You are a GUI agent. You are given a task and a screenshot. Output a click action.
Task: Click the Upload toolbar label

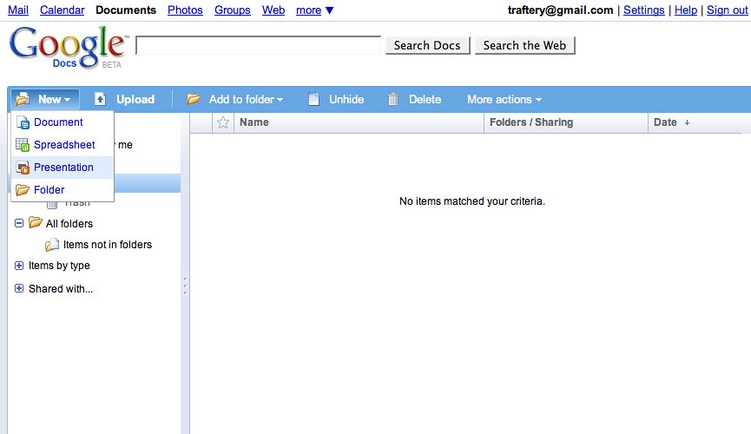[136, 99]
